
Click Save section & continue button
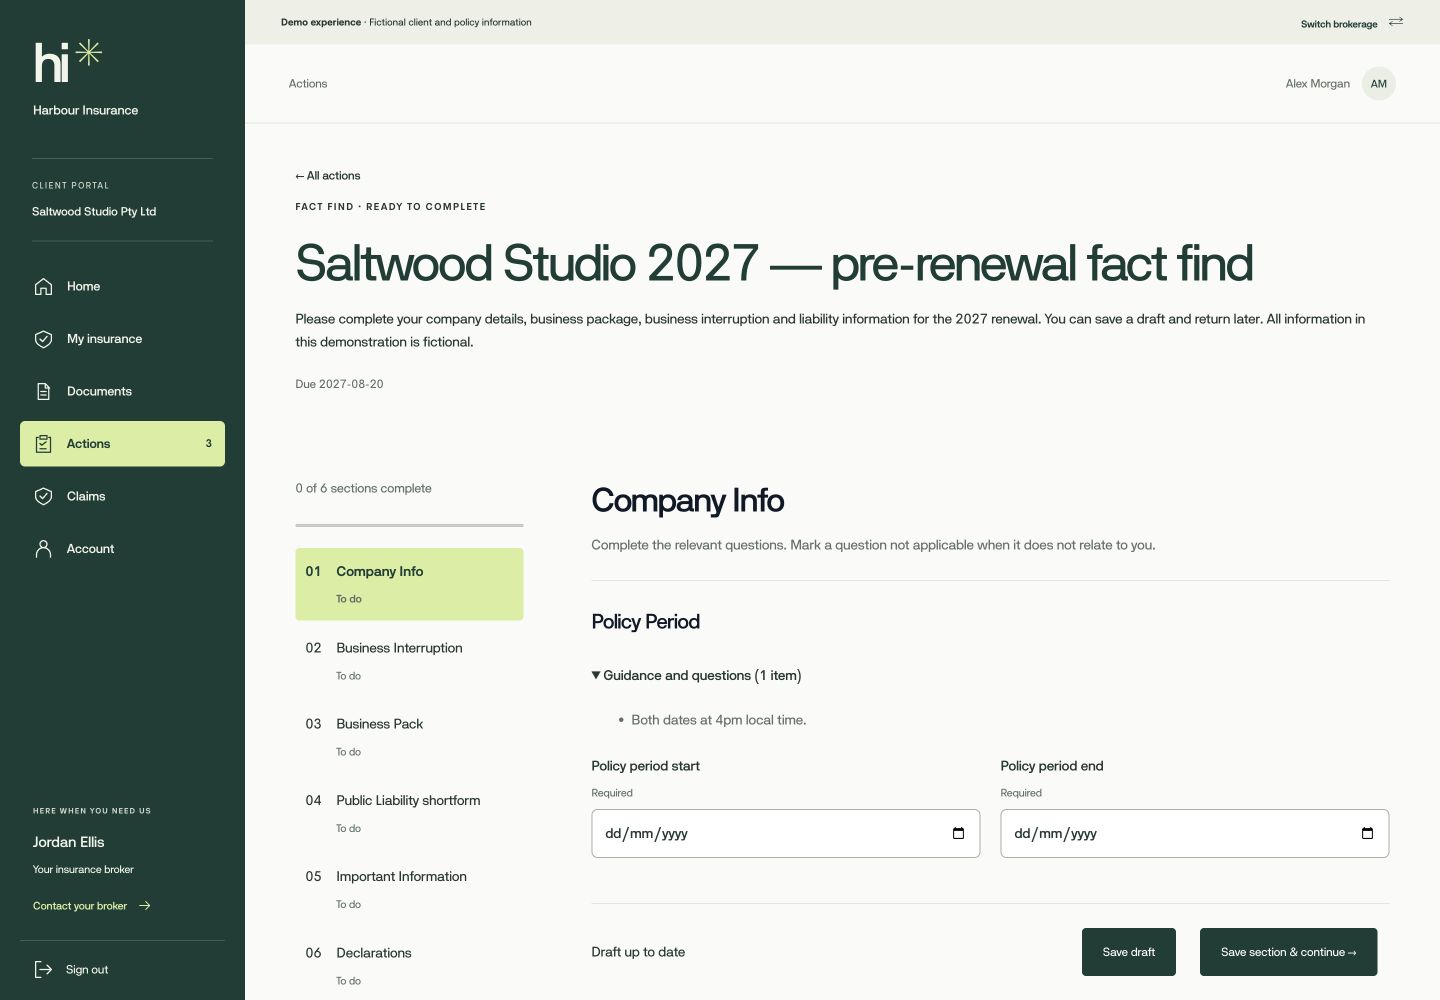(1288, 952)
